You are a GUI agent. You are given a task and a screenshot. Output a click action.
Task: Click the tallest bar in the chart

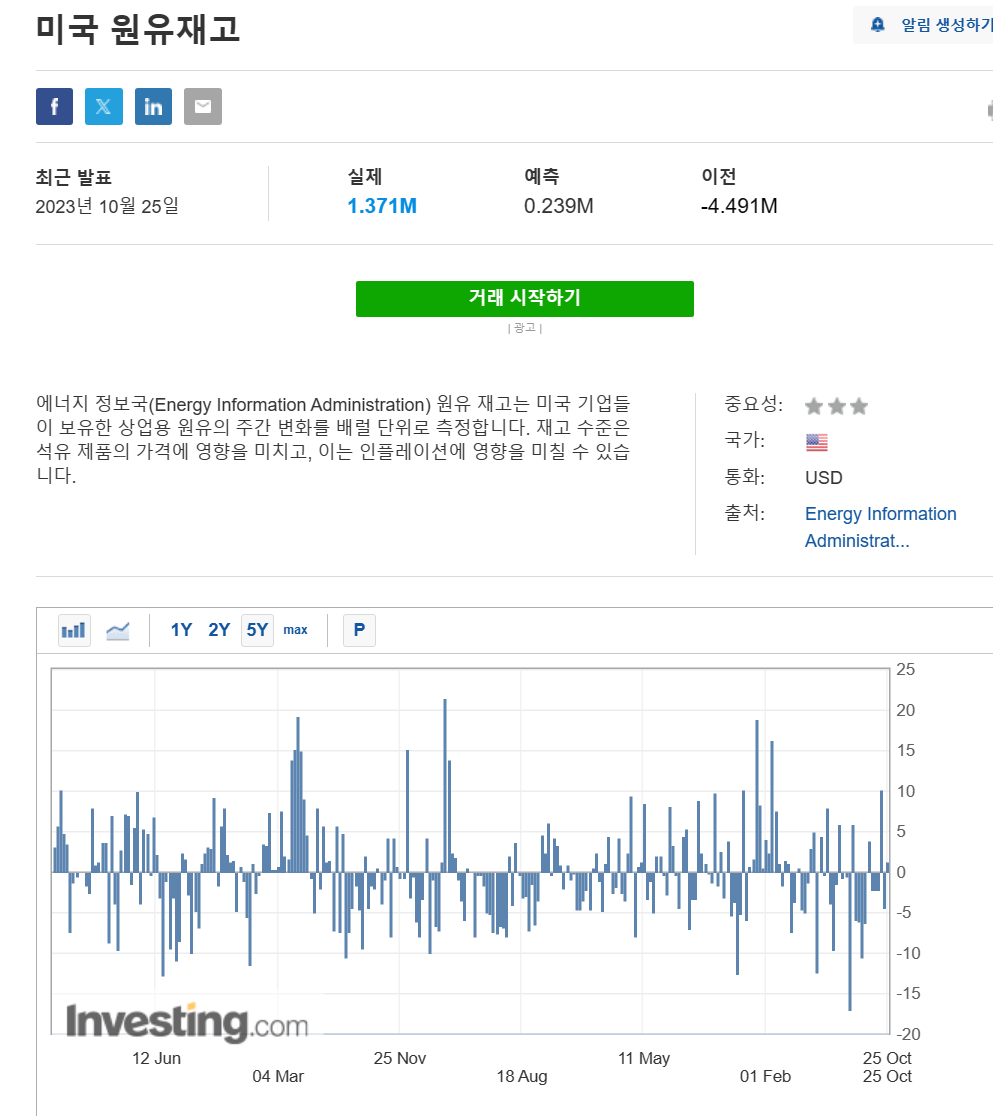tap(445, 786)
